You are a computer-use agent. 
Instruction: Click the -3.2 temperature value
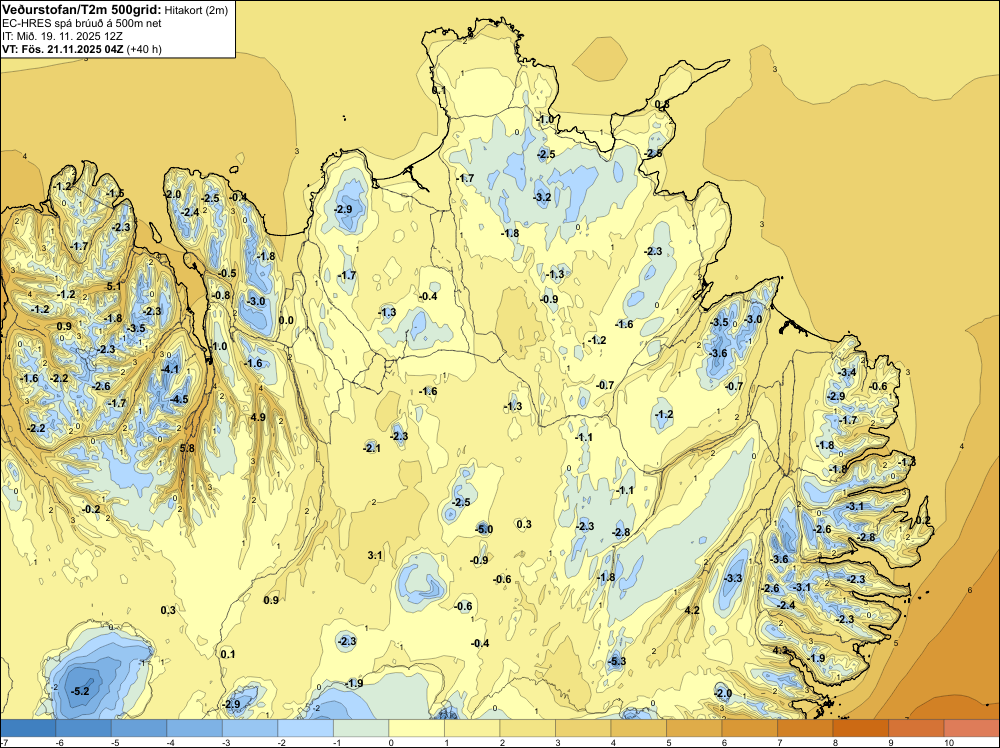pyautogui.click(x=542, y=197)
